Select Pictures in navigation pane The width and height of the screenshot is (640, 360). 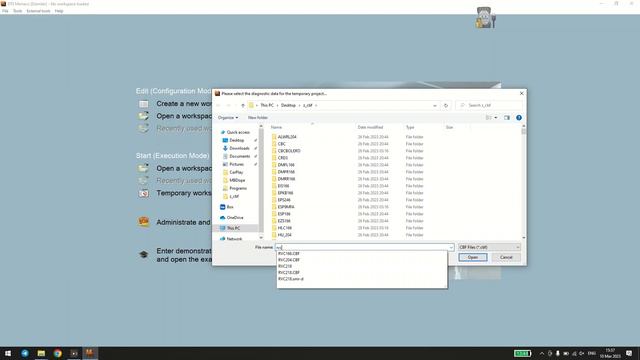tap(236, 164)
